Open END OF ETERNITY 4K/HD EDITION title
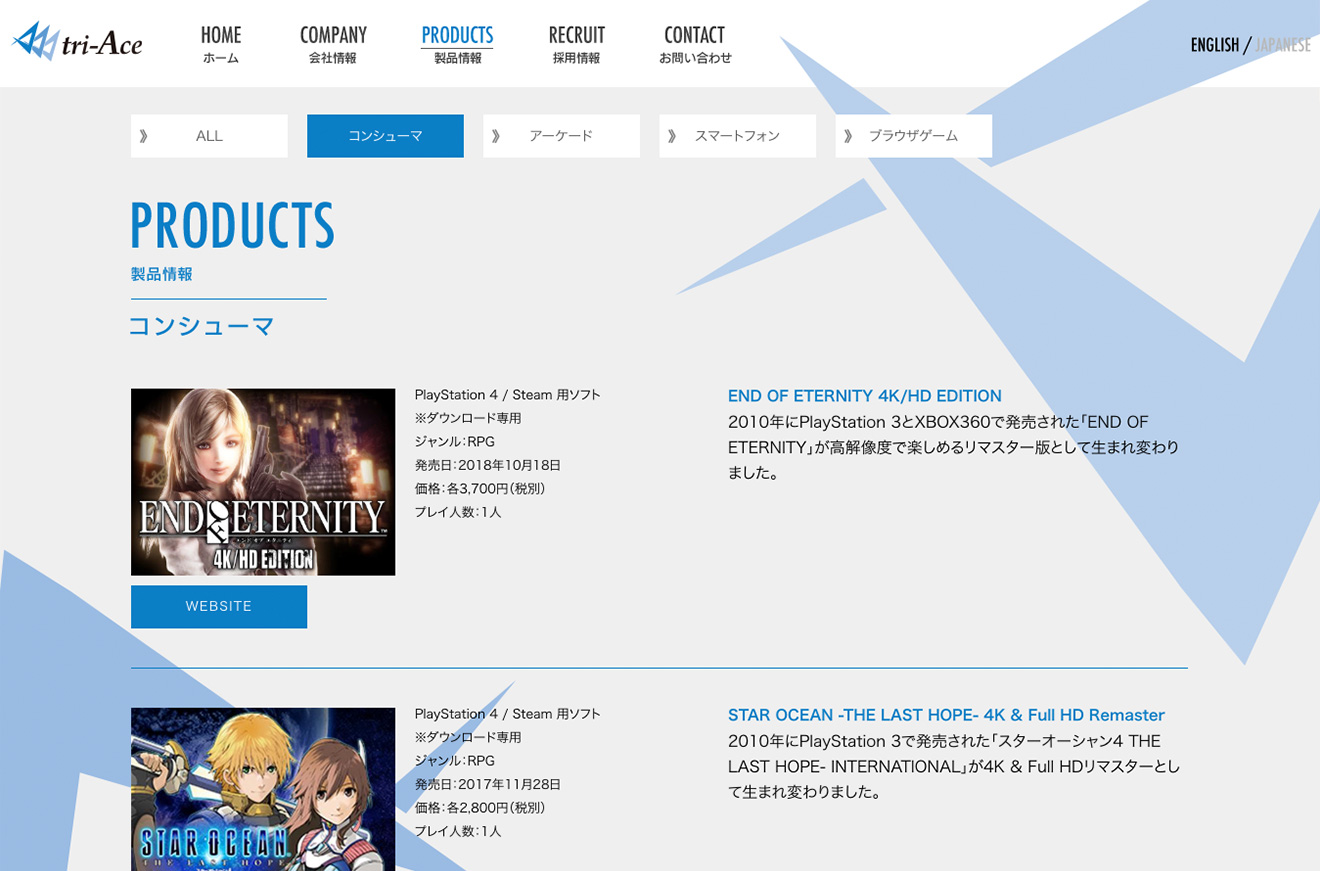Image resolution: width=1320 pixels, height=871 pixels. point(865,396)
